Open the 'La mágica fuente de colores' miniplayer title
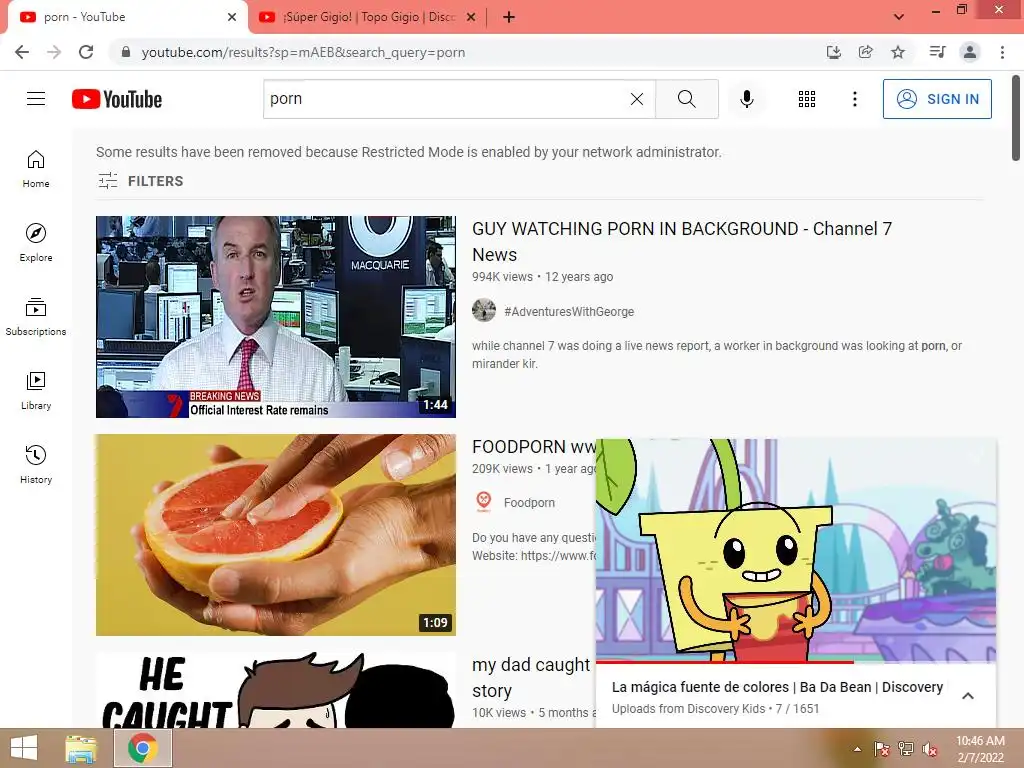 [x=777, y=687]
